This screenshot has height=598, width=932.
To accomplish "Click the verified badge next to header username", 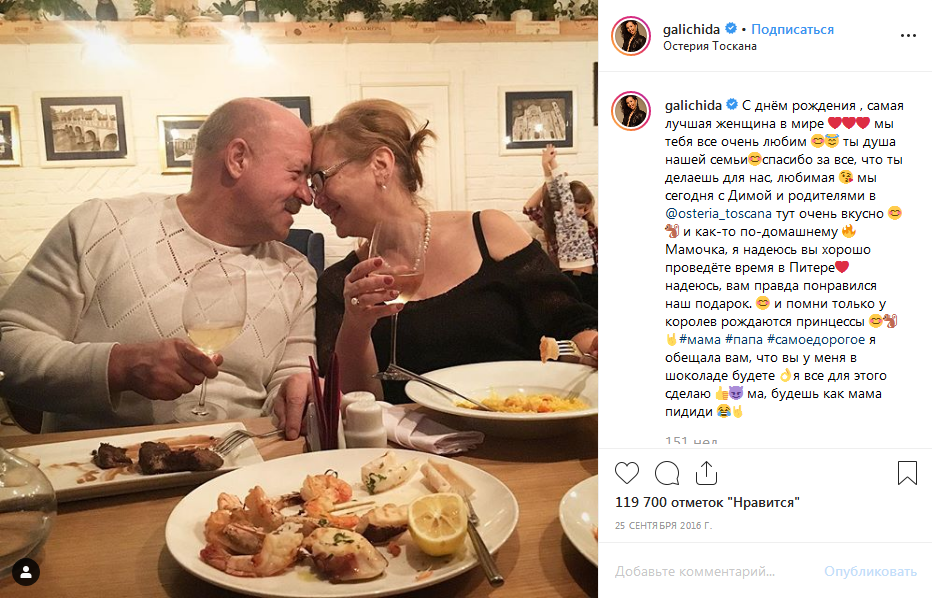I will click(732, 29).
